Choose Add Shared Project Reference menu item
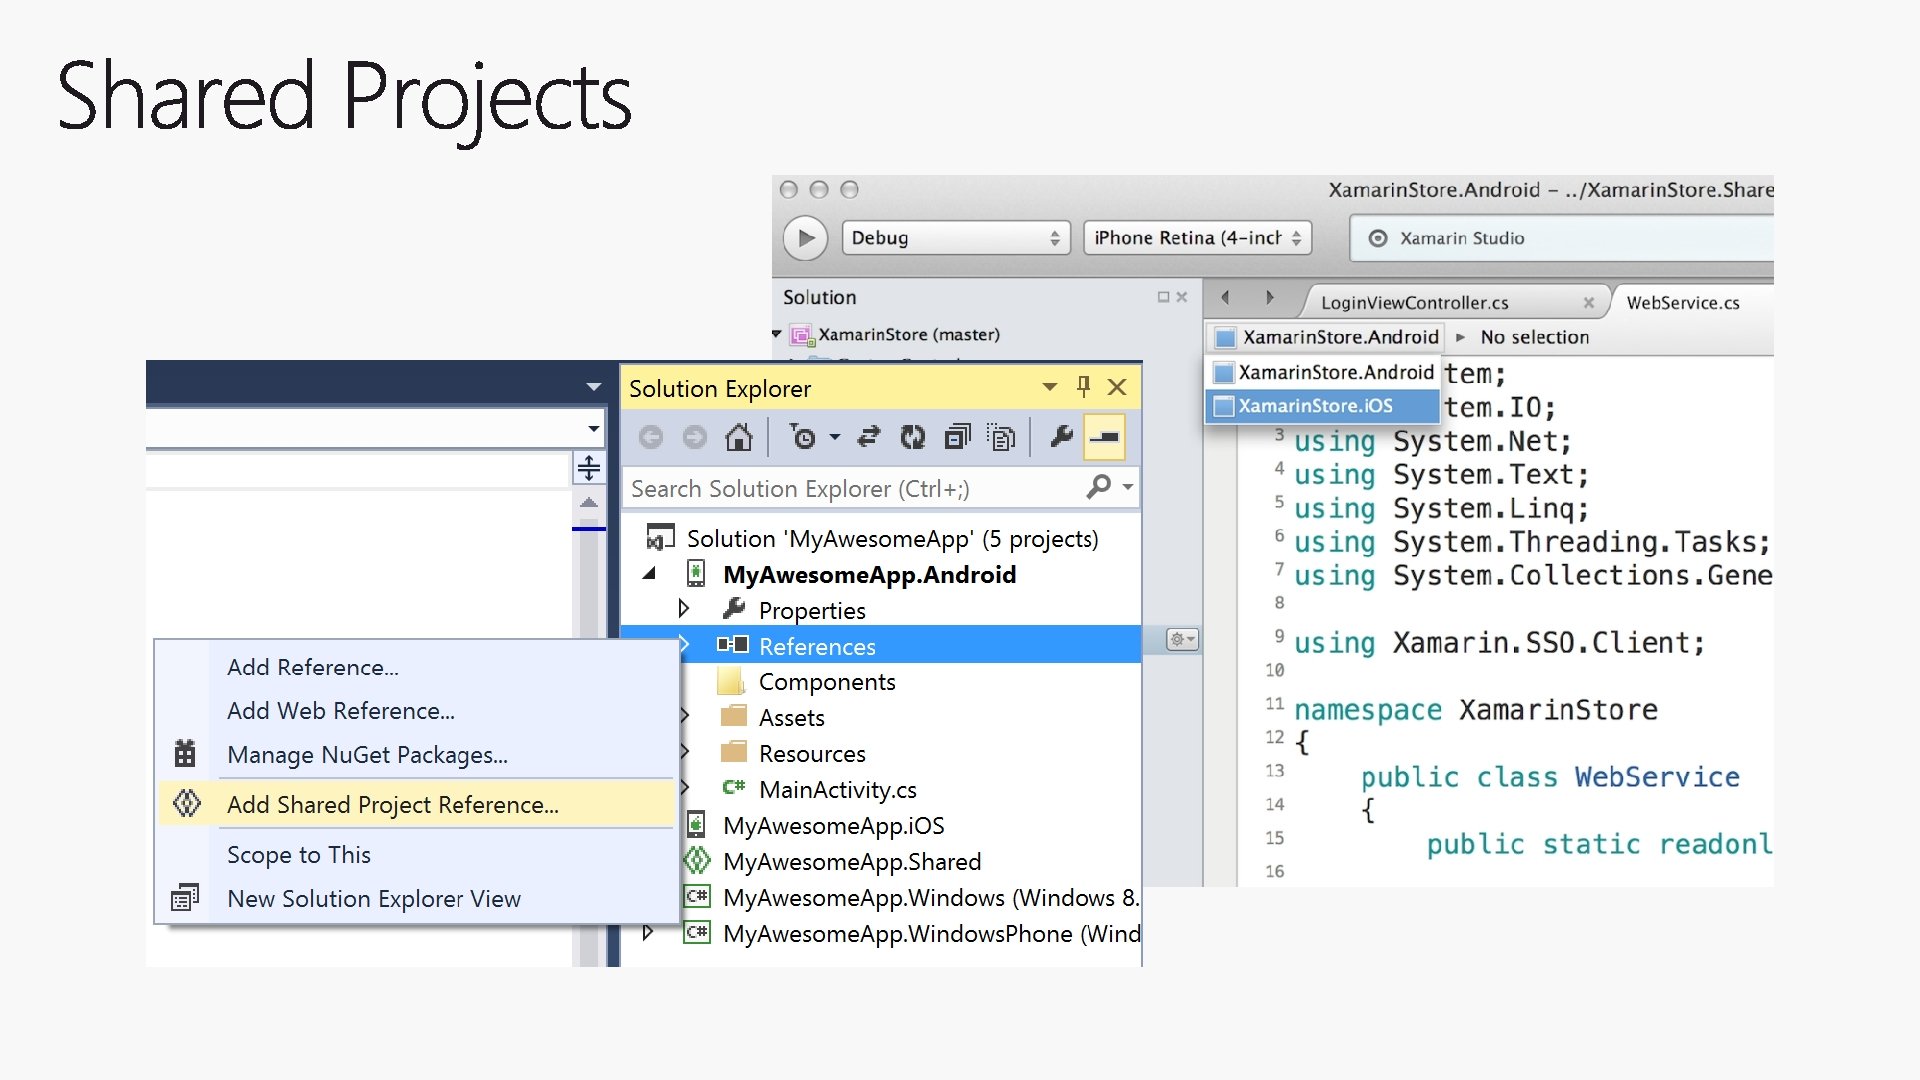This screenshot has width=1920, height=1080. (x=392, y=805)
